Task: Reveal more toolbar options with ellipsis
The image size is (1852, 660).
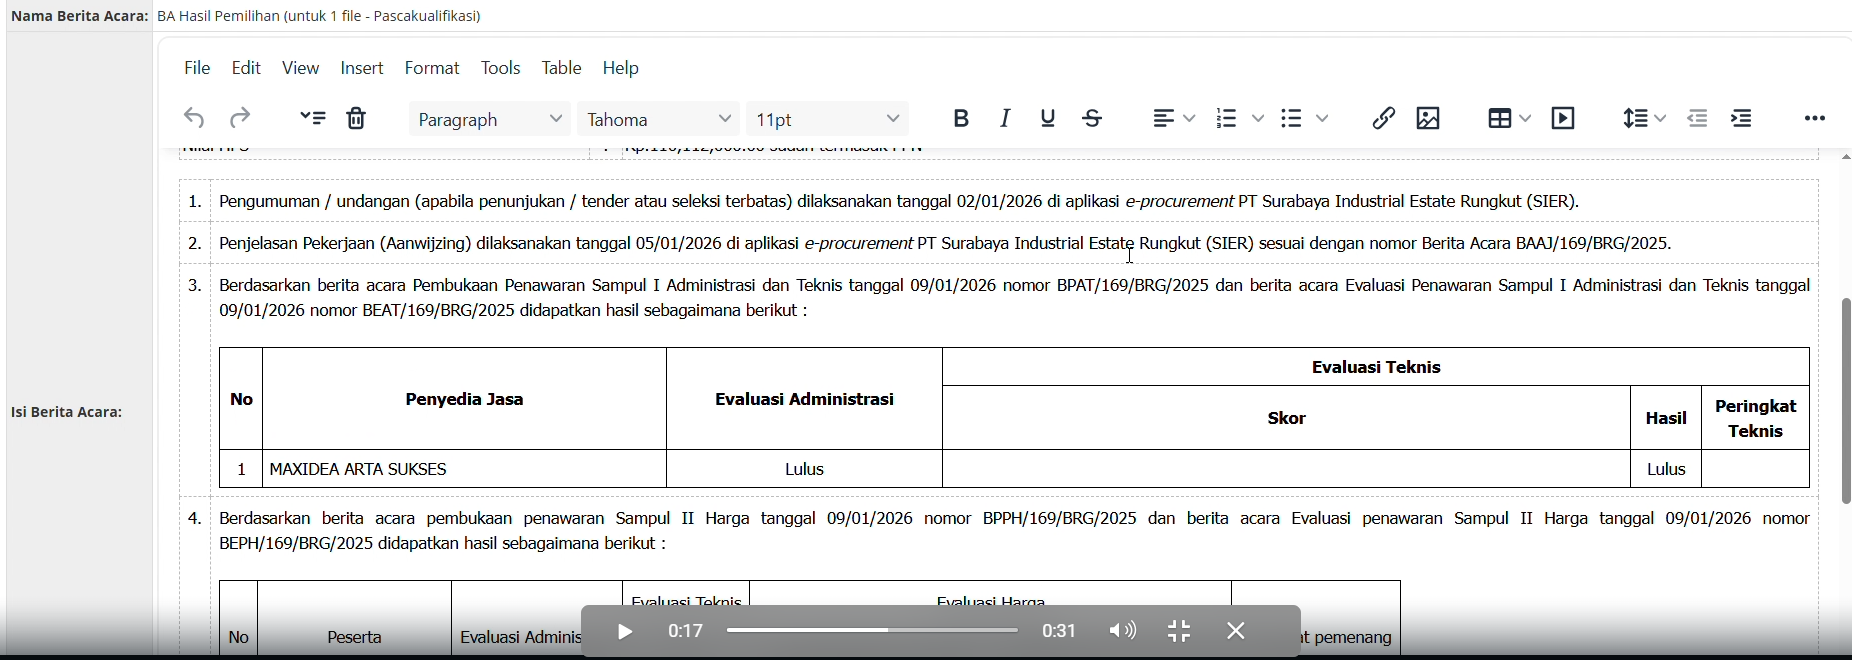Action: (1815, 119)
